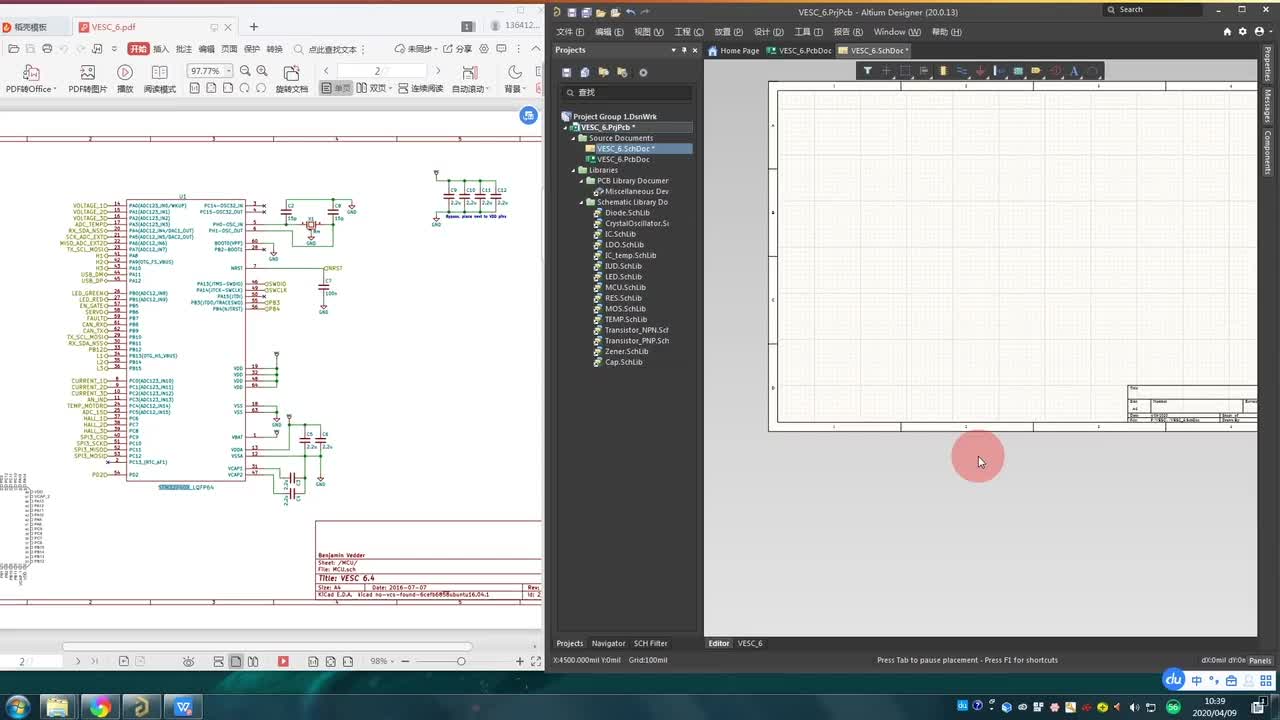This screenshot has height=720, width=1280.
Task: Go to Altium home icon at top right
Action: 1227,31
